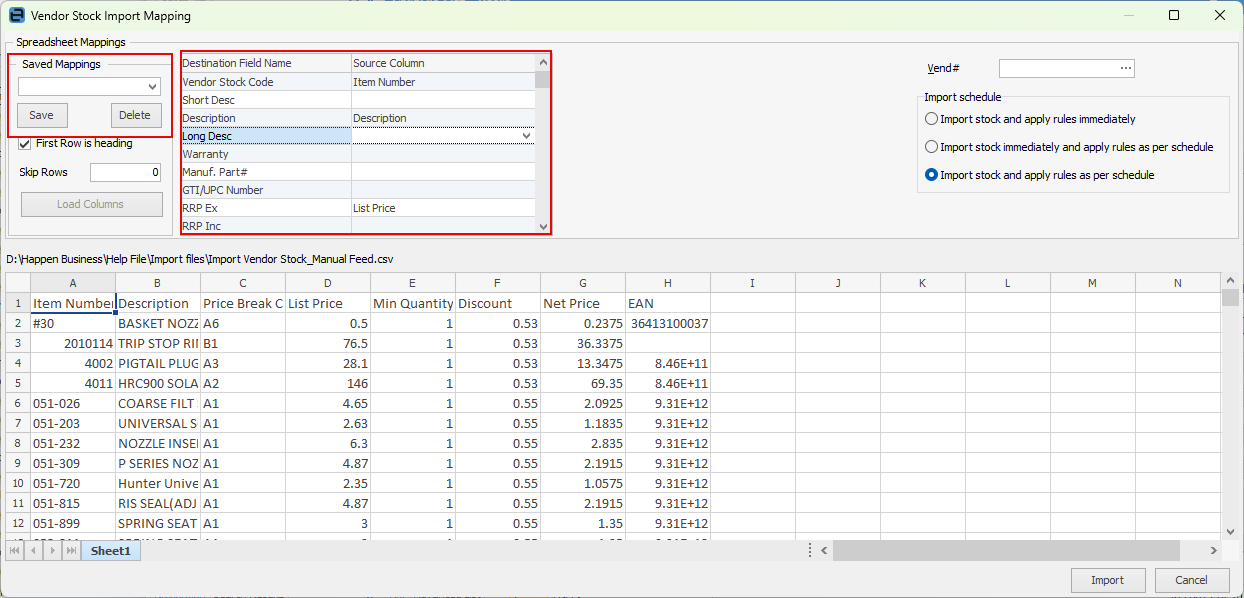Click the spreadsheet horizontal scrollbar left arrow

[825, 550]
